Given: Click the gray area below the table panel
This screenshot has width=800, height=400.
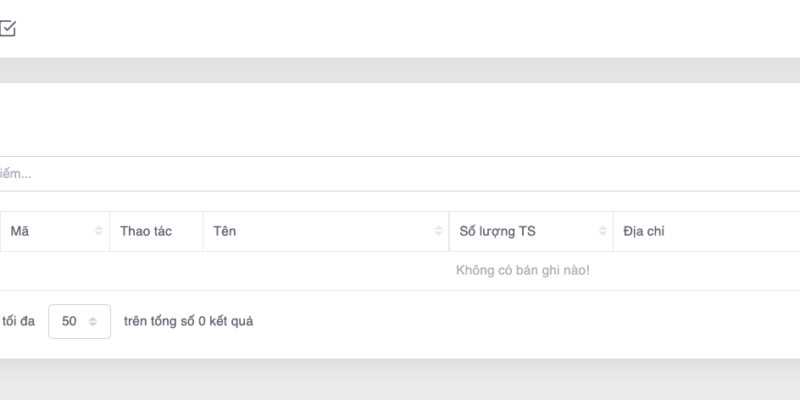Looking at the screenshot, I should click(400, 380).
